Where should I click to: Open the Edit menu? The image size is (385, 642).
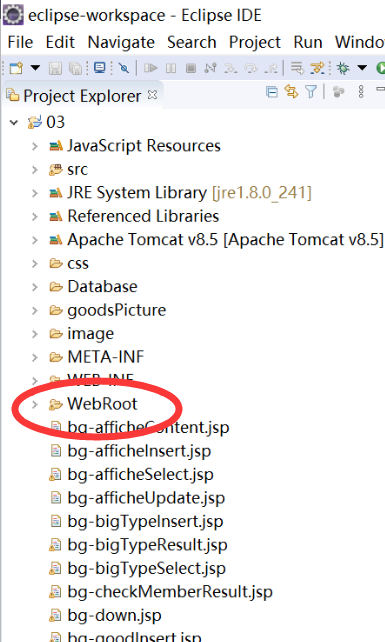[x=60, y=42]
